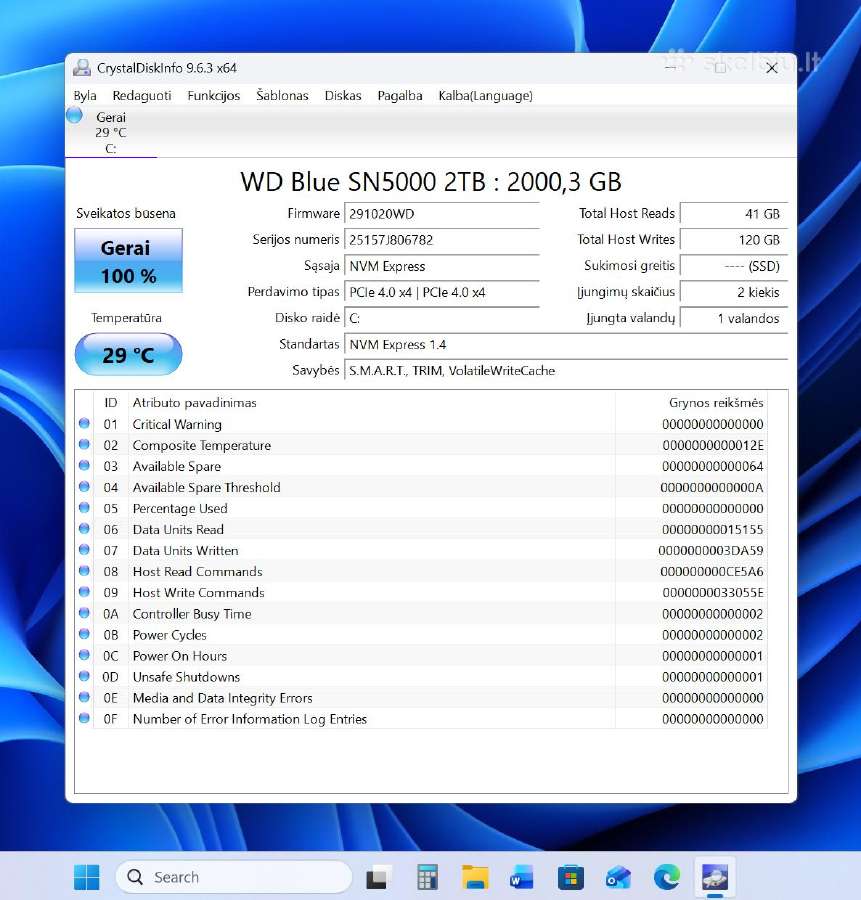Screen dimensions: 861x900
Task: Click the status dot for Critical Warning
Action: tap(84, 424)
